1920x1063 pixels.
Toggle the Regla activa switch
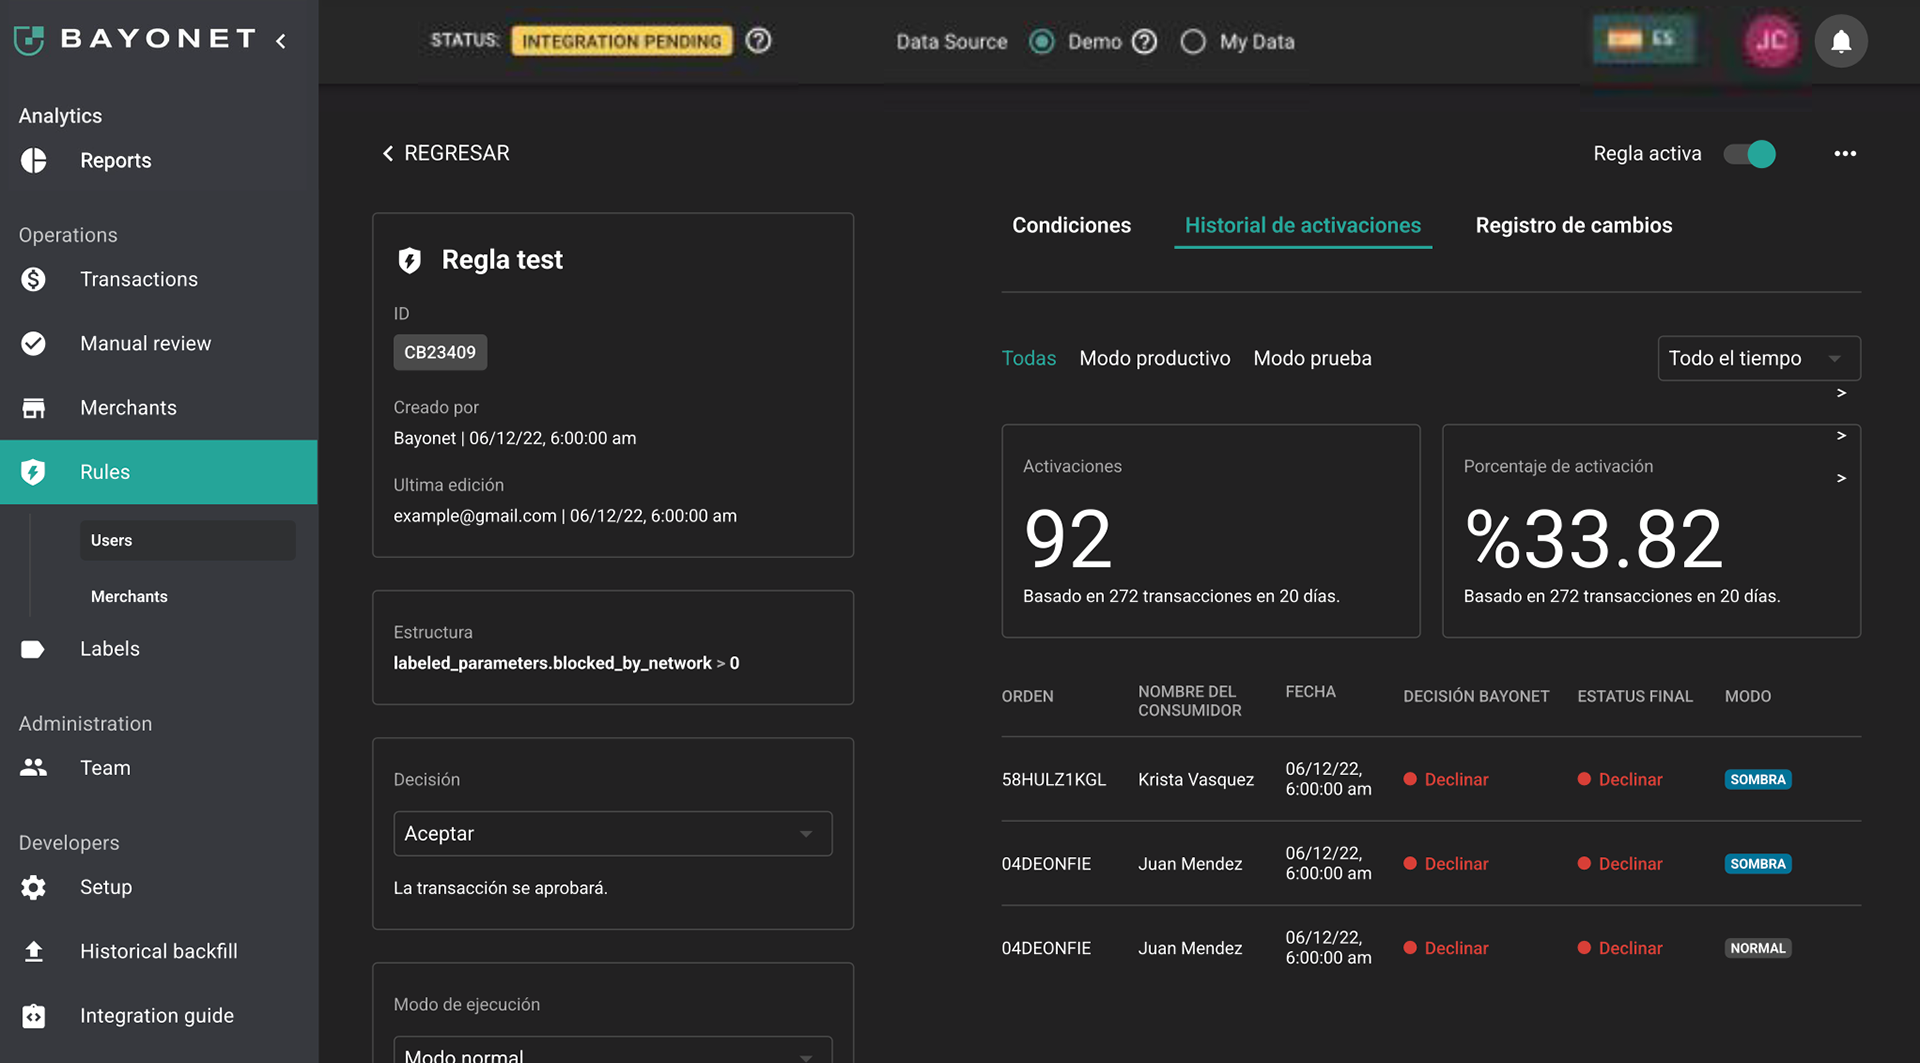tap(1750, 154)
